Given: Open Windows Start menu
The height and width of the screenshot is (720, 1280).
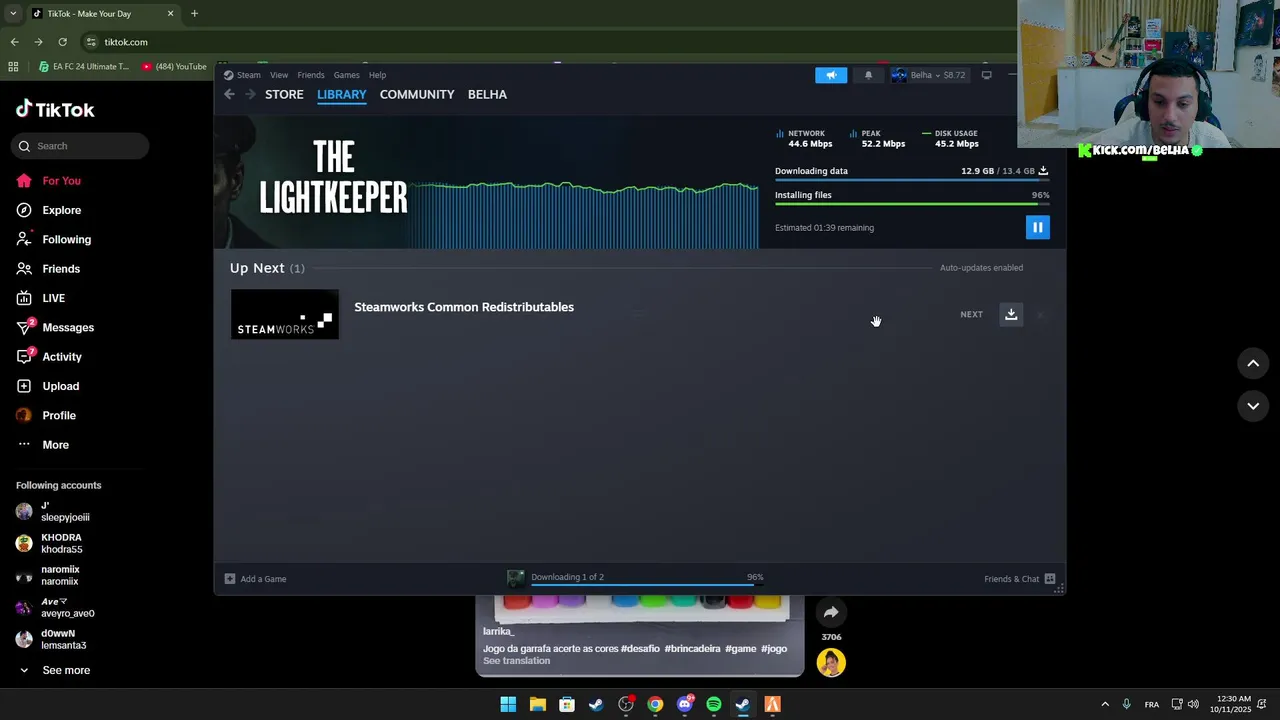Looking at the screenshot, I should 508,704.
